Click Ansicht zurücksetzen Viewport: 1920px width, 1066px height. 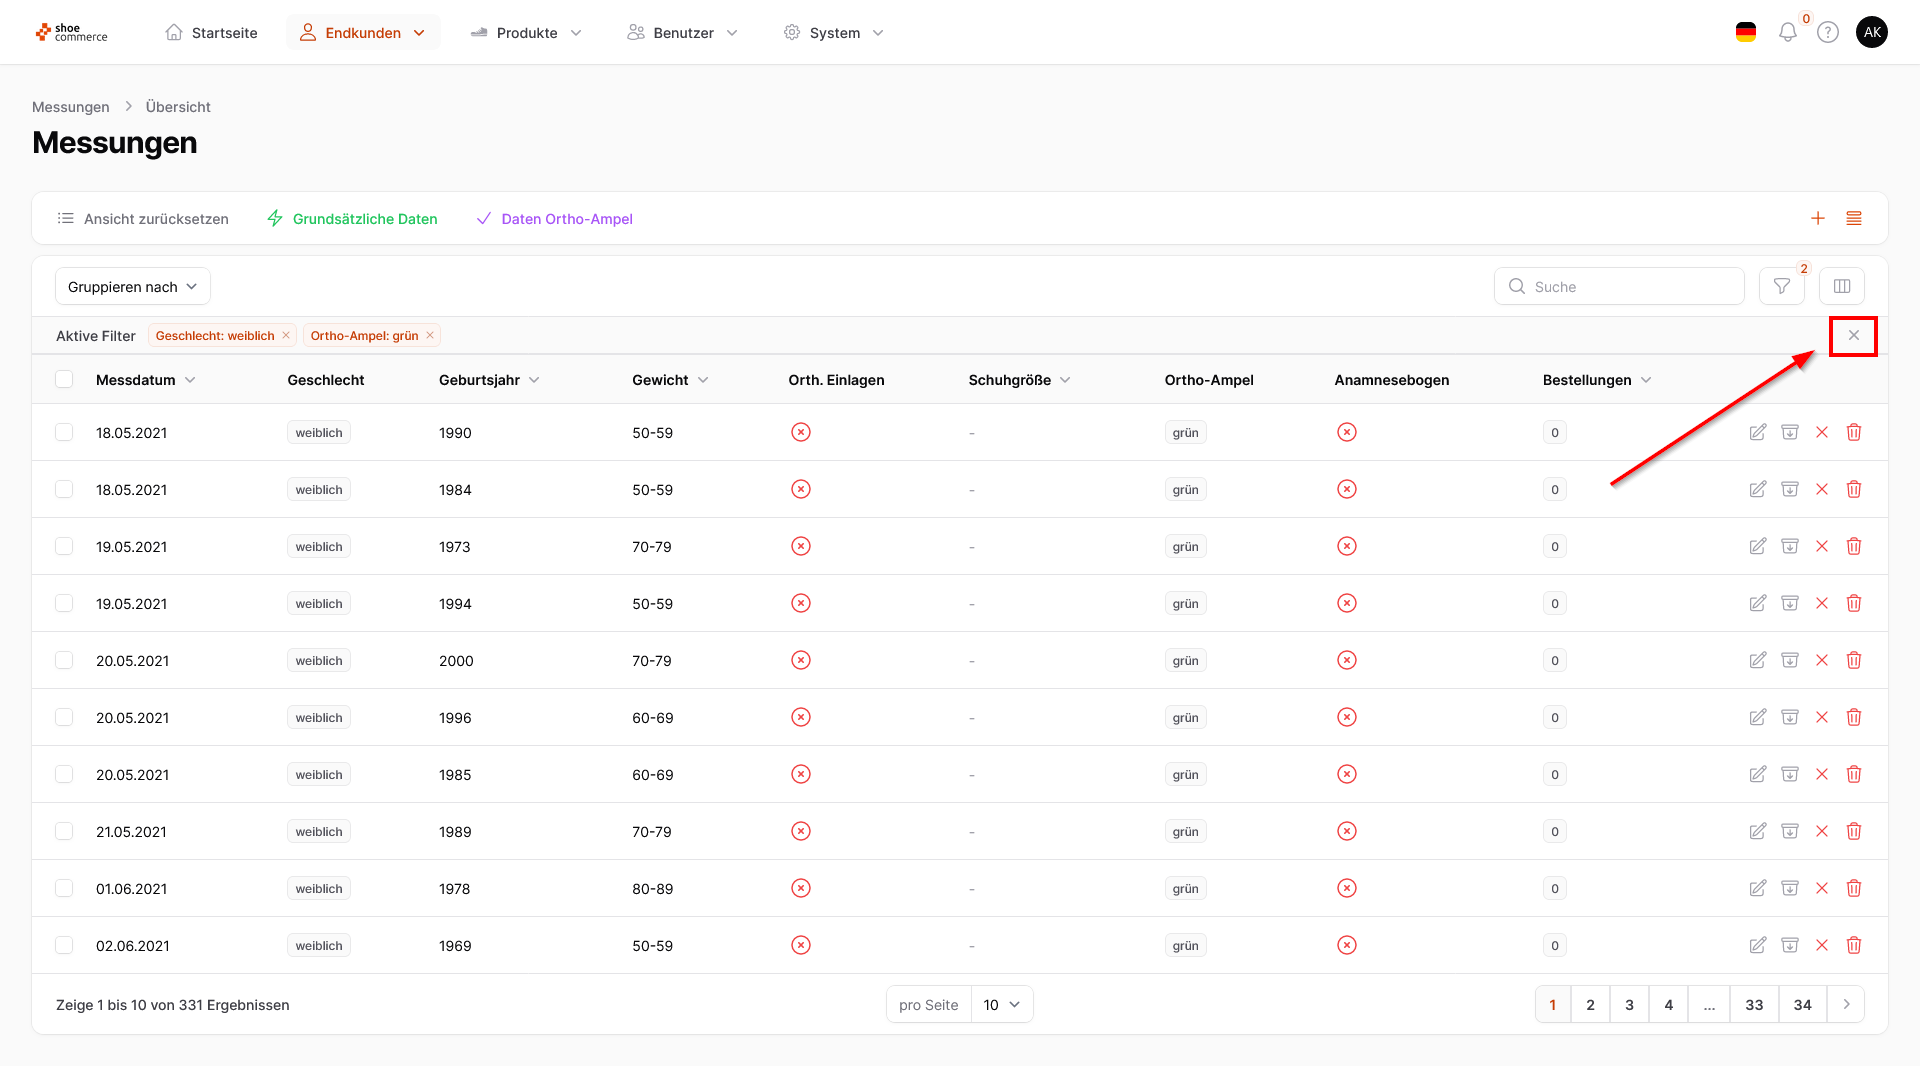[143, 219]
